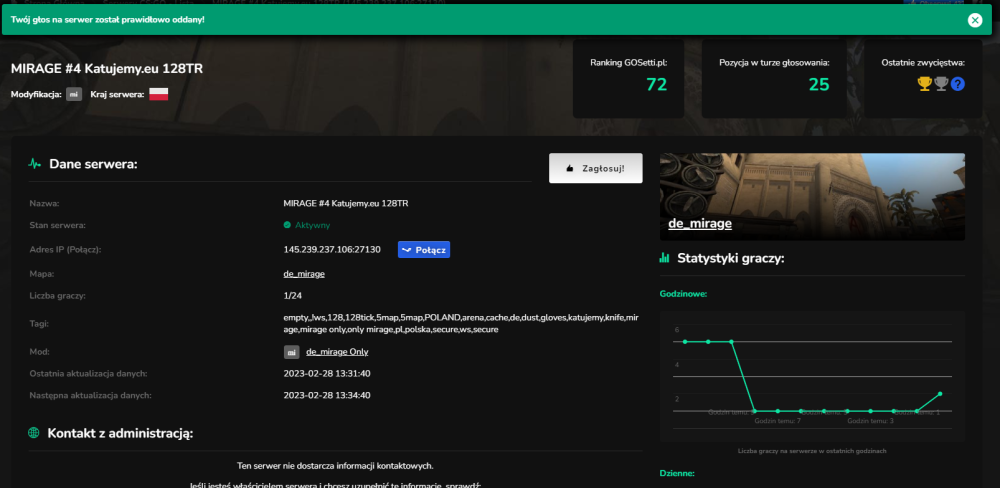The height and width of the screenshot is (488, 1000).
Task: Click the last data point on hourly chart
Action: (x=940, y=394)
